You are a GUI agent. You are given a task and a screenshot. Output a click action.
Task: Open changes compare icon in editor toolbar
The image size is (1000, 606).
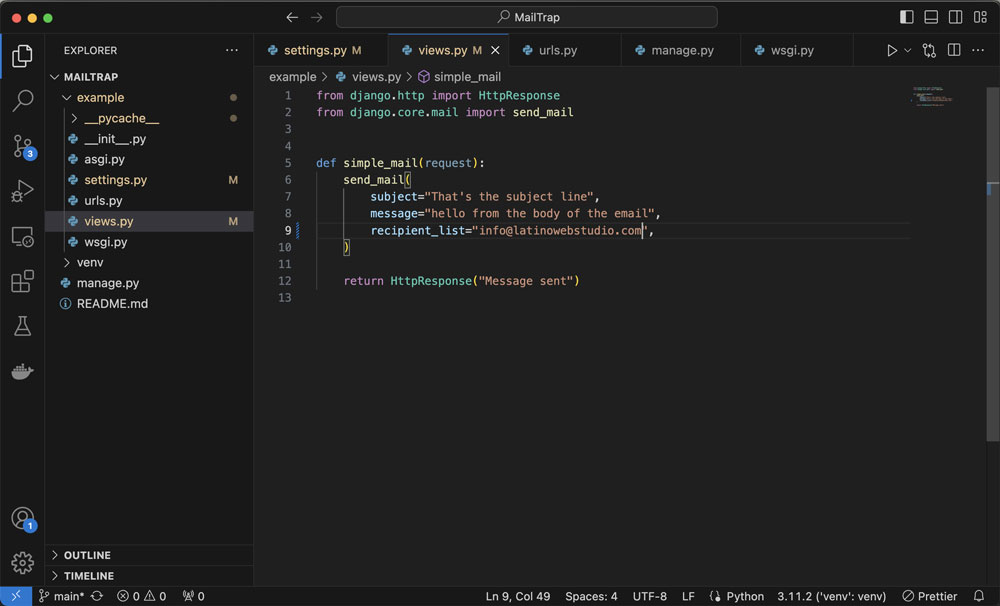pyautogui.click(x=929, y=50)
